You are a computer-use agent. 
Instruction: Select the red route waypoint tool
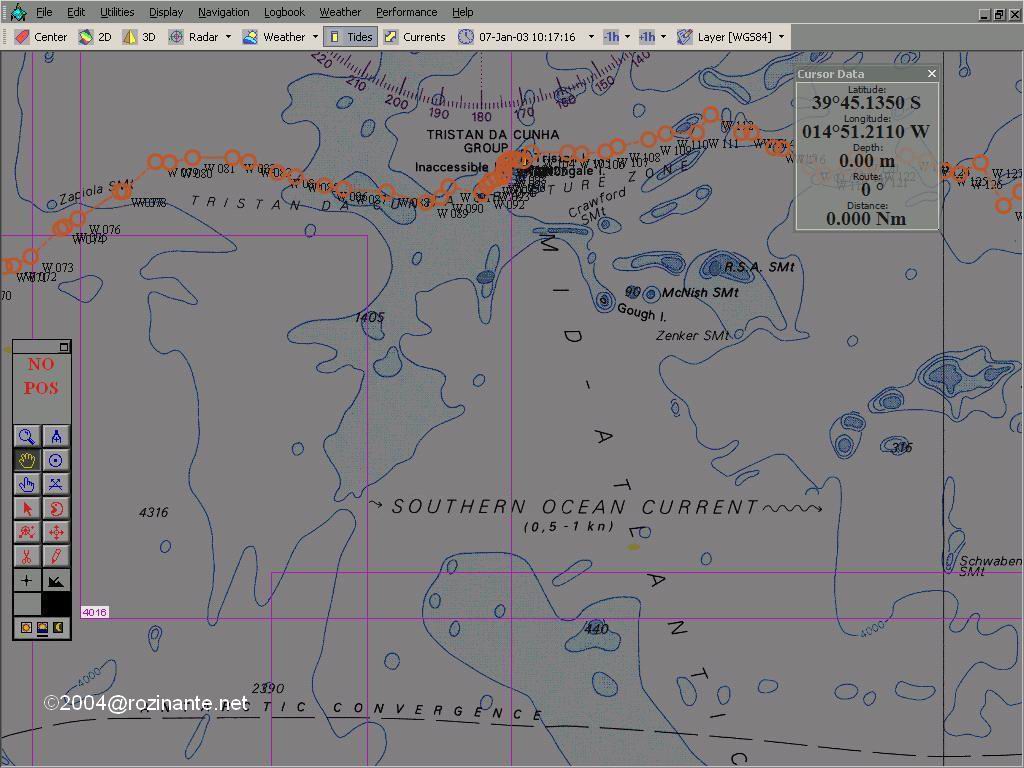[27, 533]
